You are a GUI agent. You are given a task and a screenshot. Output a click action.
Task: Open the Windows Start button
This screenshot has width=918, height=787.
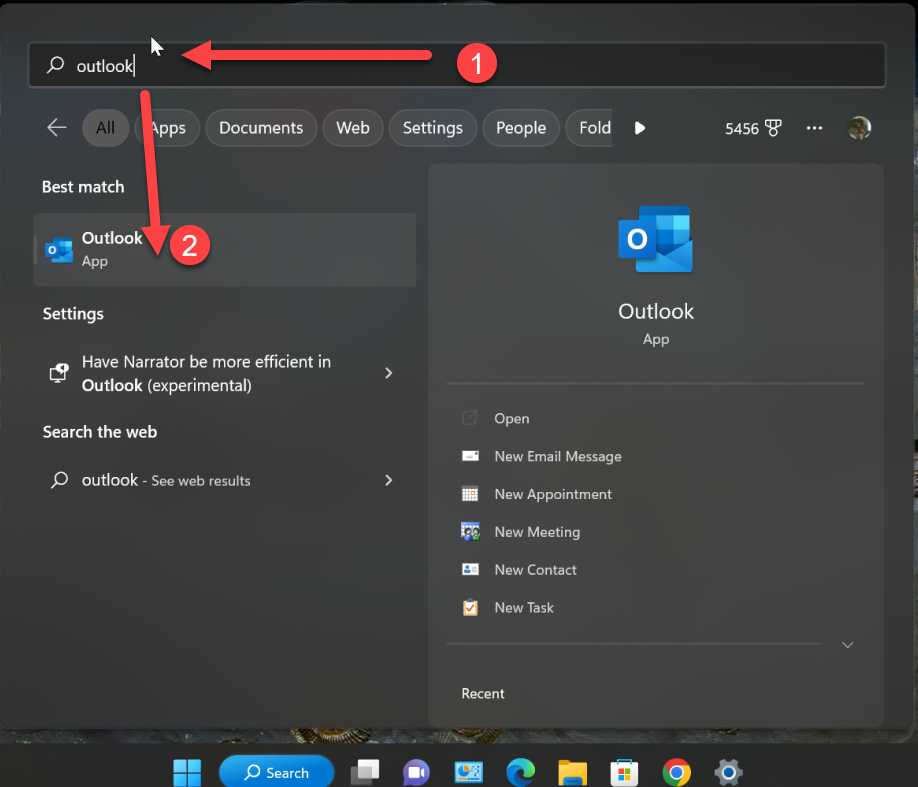point(187,772)
